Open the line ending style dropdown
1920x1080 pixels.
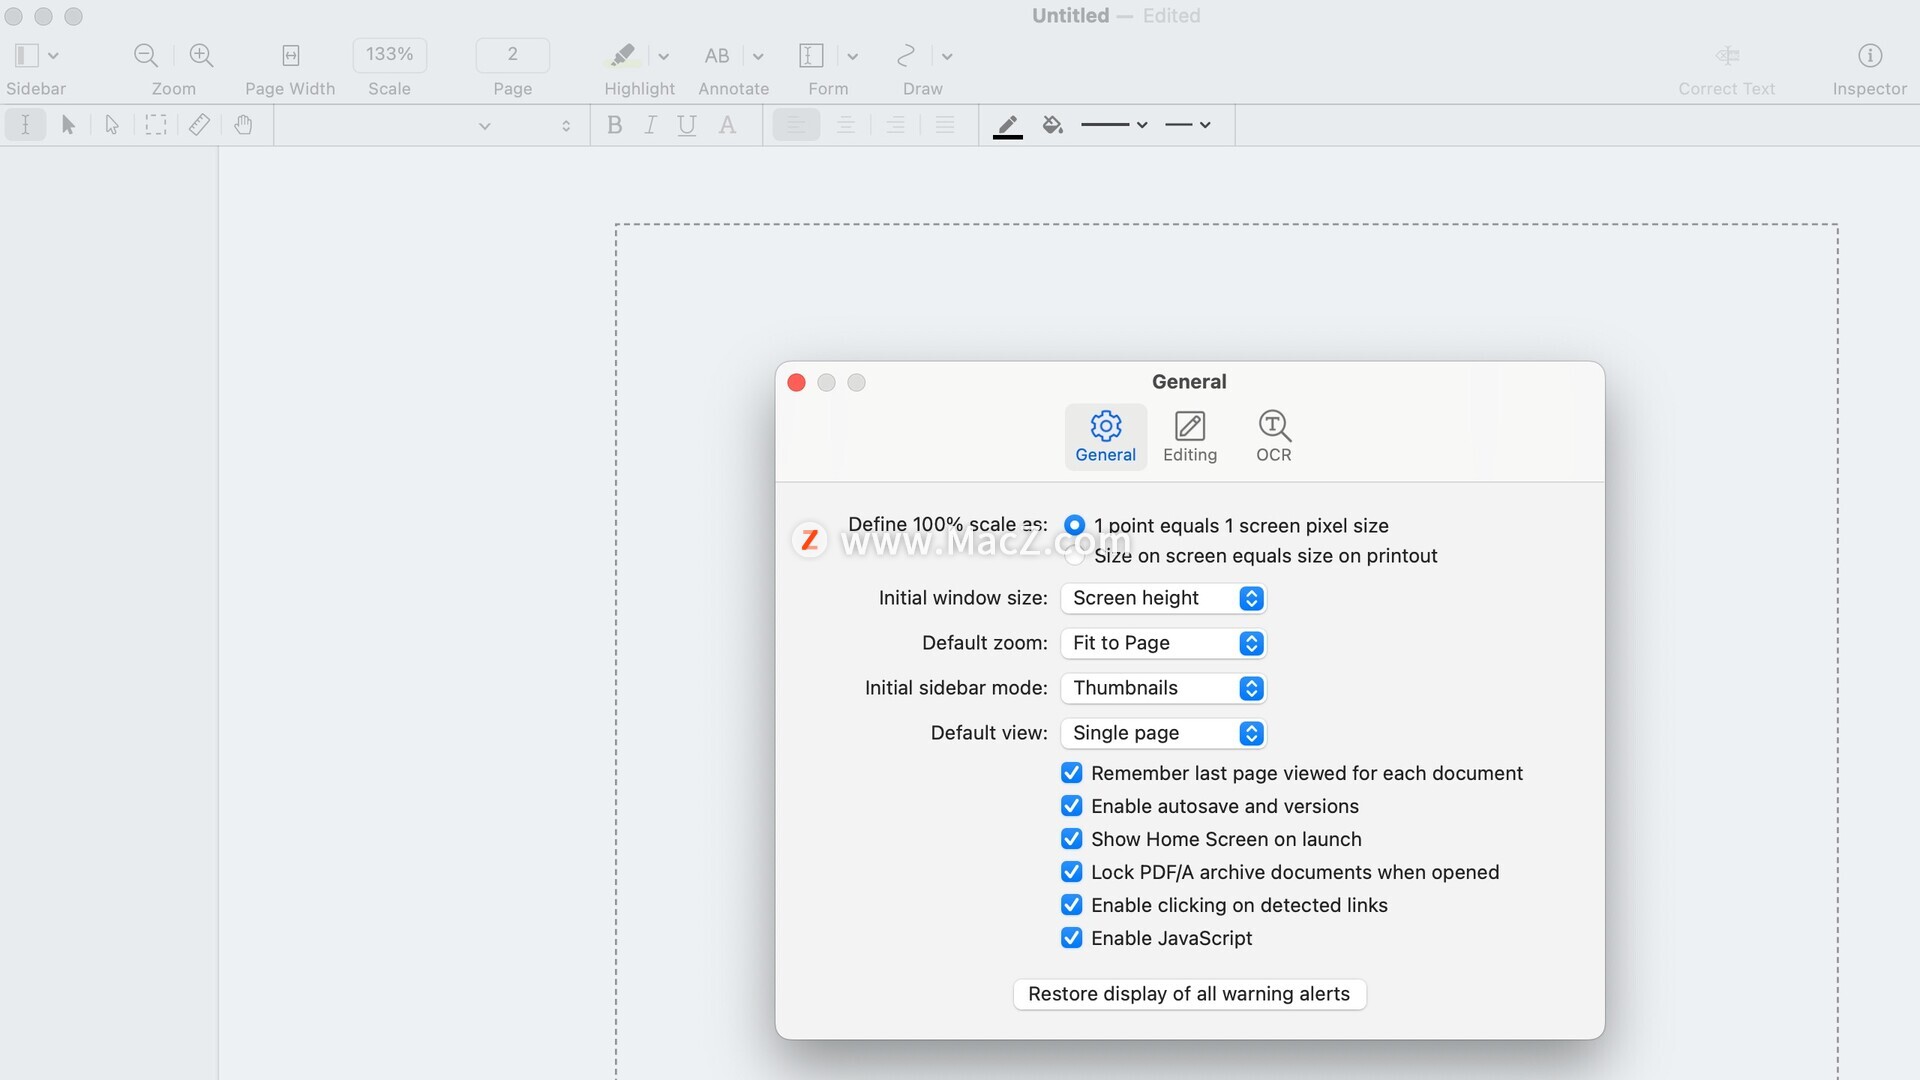click(1188, 125)
